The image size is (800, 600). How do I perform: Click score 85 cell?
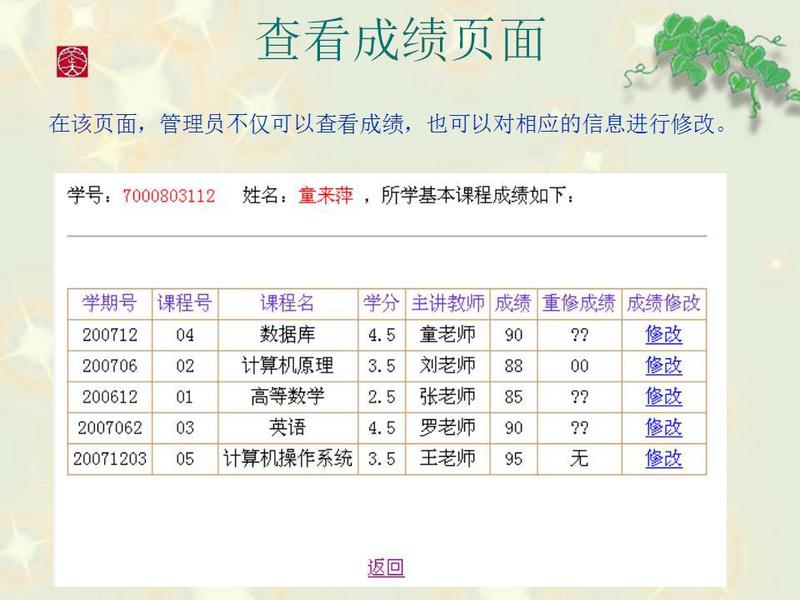(513, 397)
